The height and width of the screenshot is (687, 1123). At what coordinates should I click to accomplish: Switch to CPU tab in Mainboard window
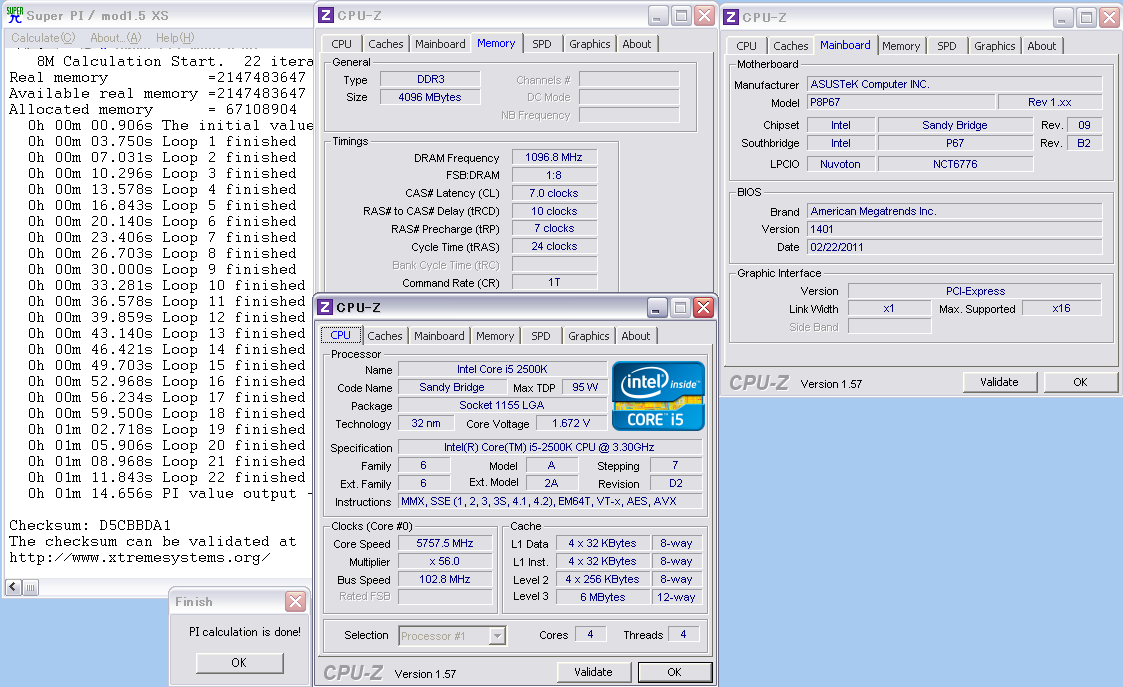(x=746, y=46)
